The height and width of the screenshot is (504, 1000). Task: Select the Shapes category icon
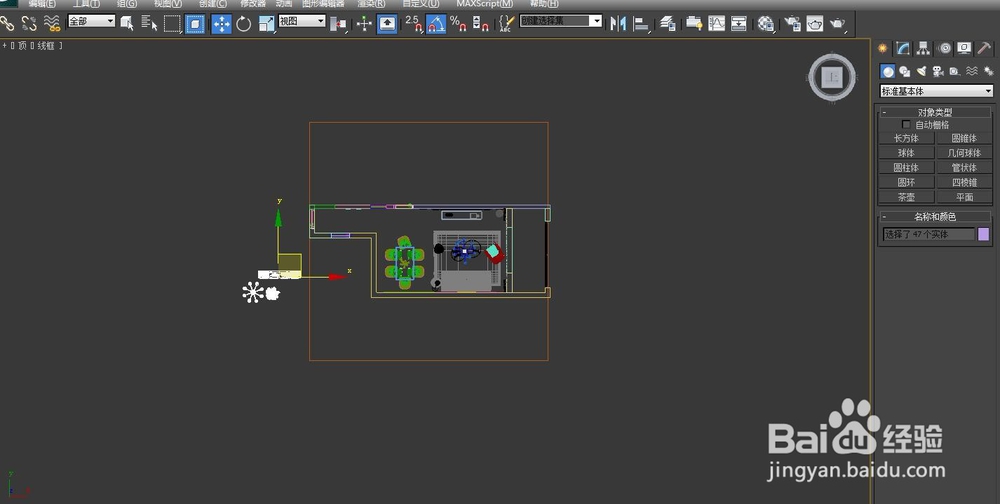tap(904, 71)
